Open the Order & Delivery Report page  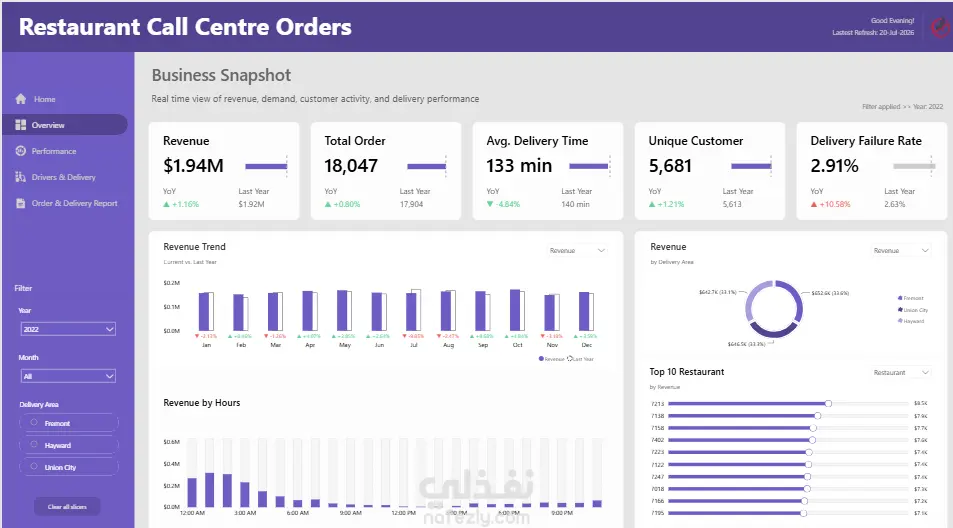74,203
